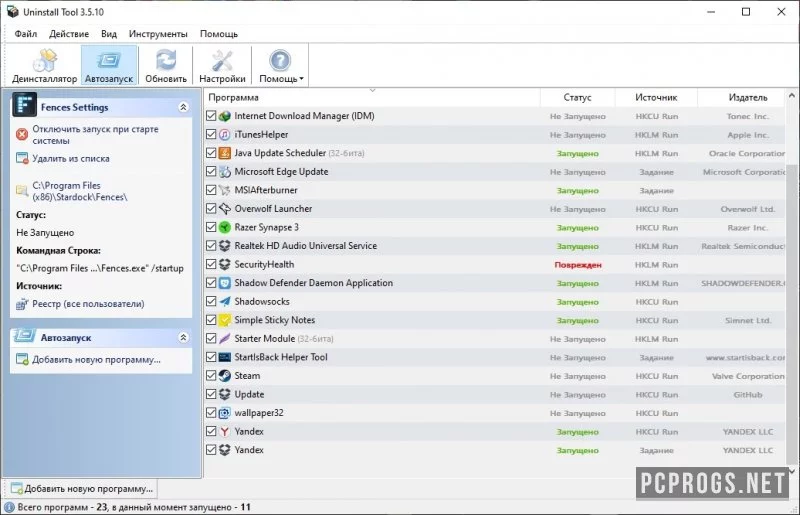800x515 pixels.
Task: Open the Действие menu
Action: (x=69, y=34)
